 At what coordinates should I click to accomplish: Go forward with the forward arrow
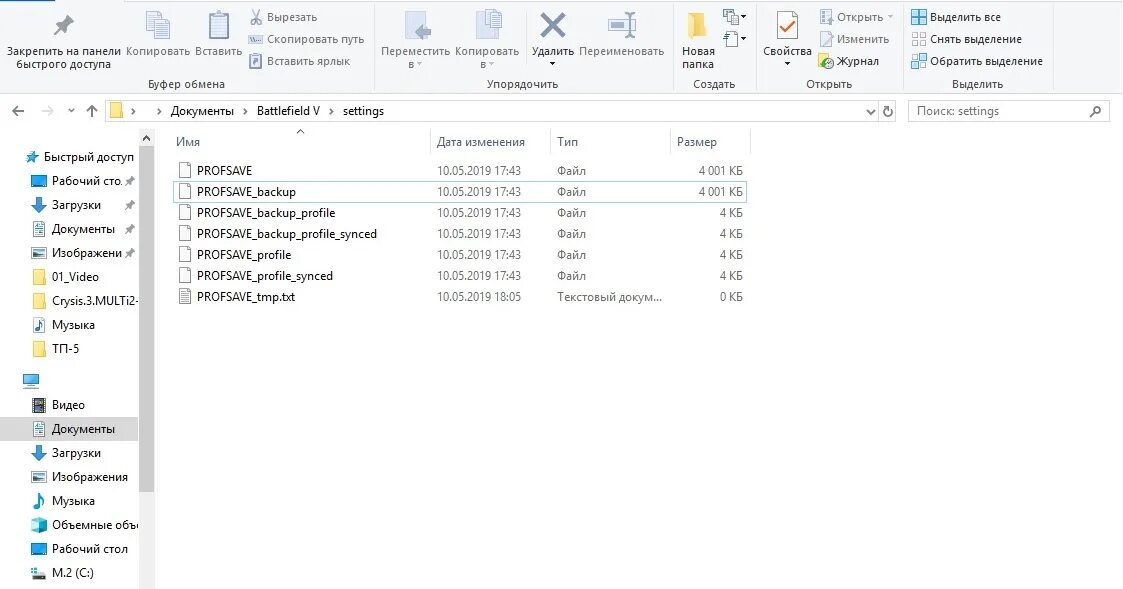tap(48, 111)
